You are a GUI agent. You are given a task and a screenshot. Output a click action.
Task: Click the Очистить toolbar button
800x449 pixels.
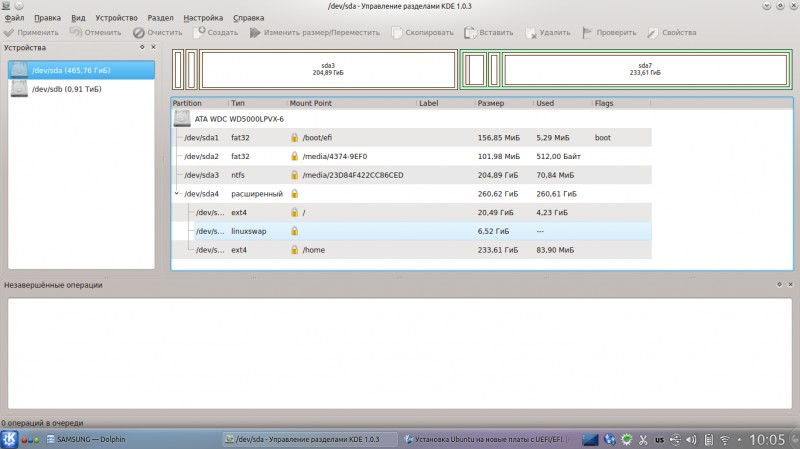(158, 33)
